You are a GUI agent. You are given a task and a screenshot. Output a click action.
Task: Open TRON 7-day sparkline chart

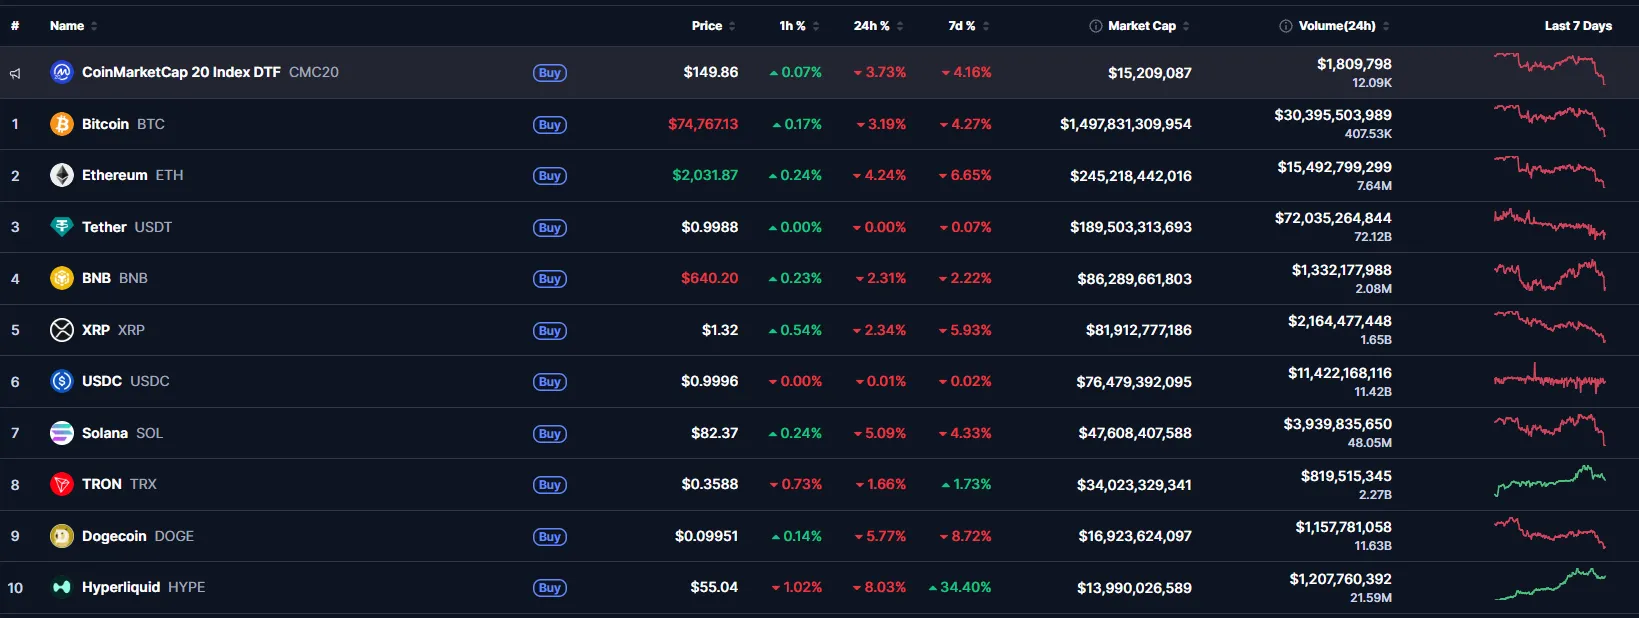click(1550, 480)
